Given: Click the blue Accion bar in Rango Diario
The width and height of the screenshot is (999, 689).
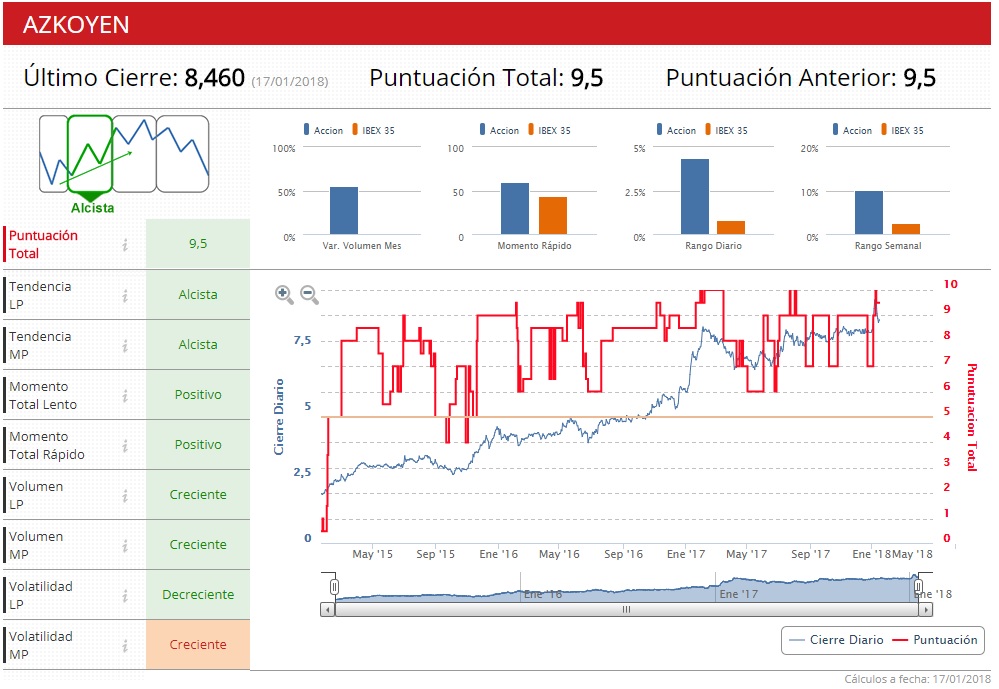Looking at the screenshot, I should pos(695,197).
